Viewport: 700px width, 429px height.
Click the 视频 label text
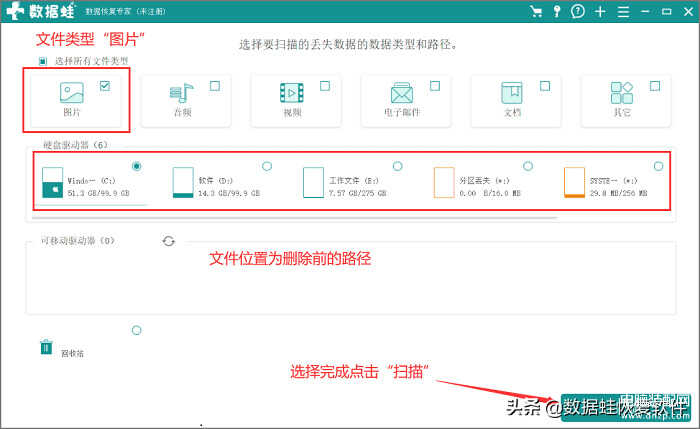pos(292,112)
